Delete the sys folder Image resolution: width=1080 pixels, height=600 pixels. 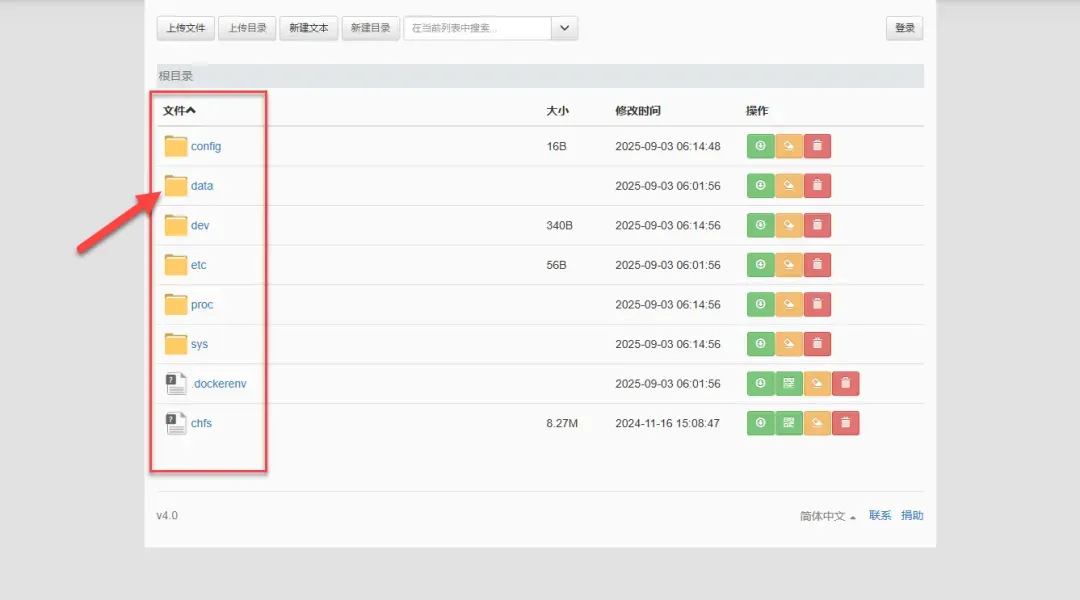pyautogui.click(x=817, y=344)
